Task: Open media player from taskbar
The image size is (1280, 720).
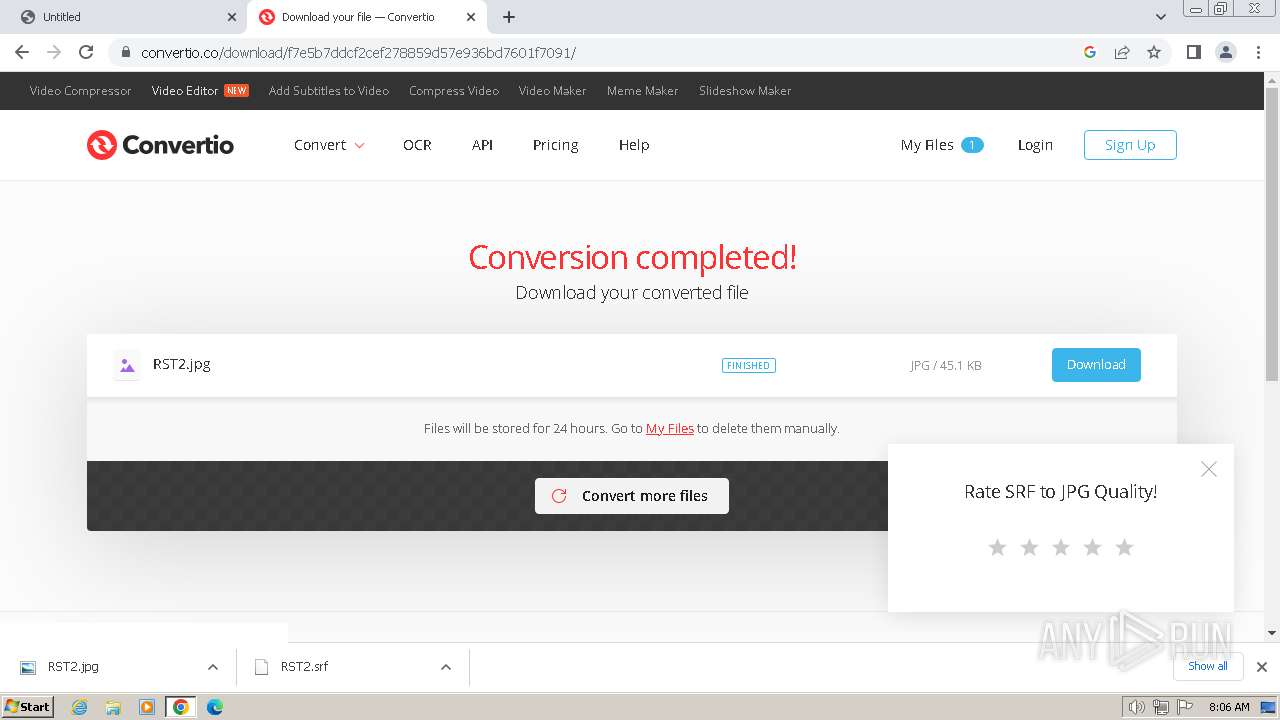Action: (x=147, y=707)
